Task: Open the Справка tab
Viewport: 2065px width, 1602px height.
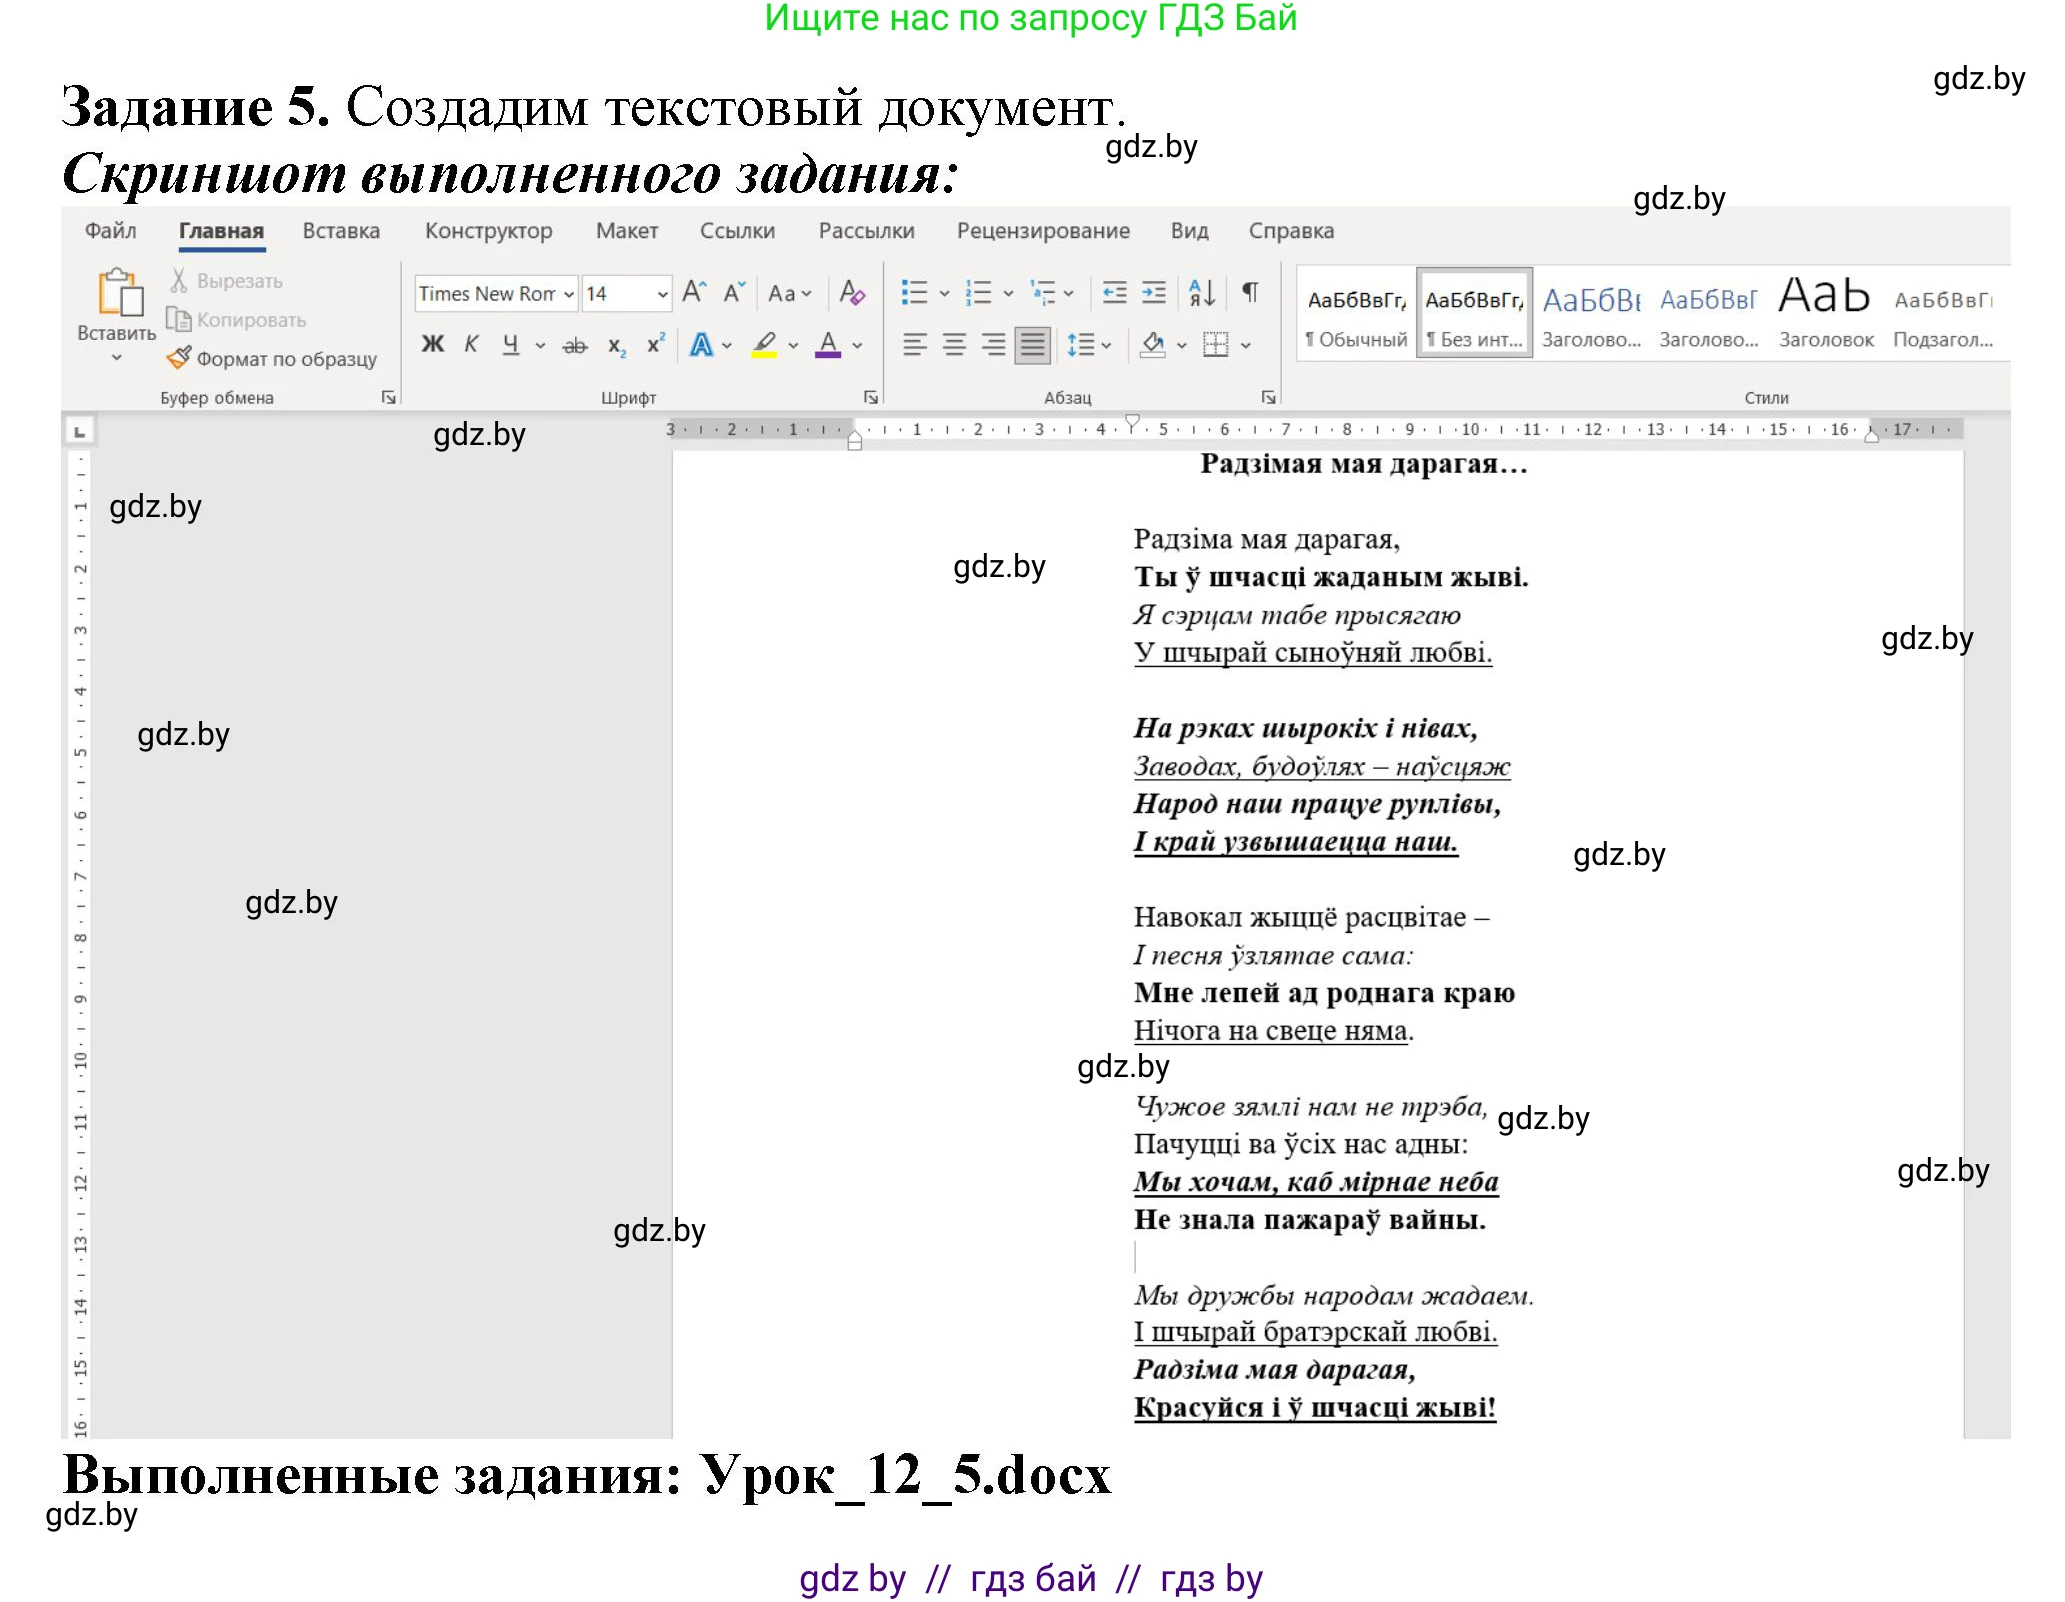Action: point(1291,231)
